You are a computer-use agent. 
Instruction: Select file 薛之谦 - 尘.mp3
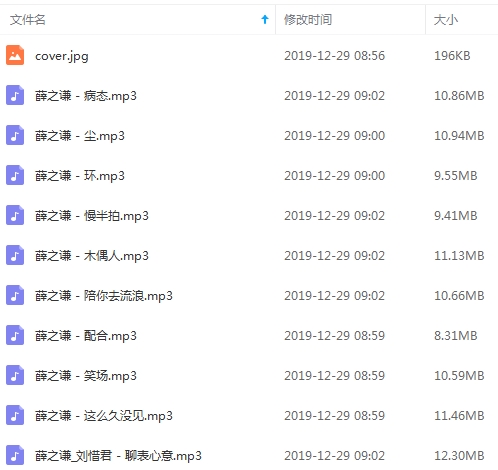(x=80, y=136)
